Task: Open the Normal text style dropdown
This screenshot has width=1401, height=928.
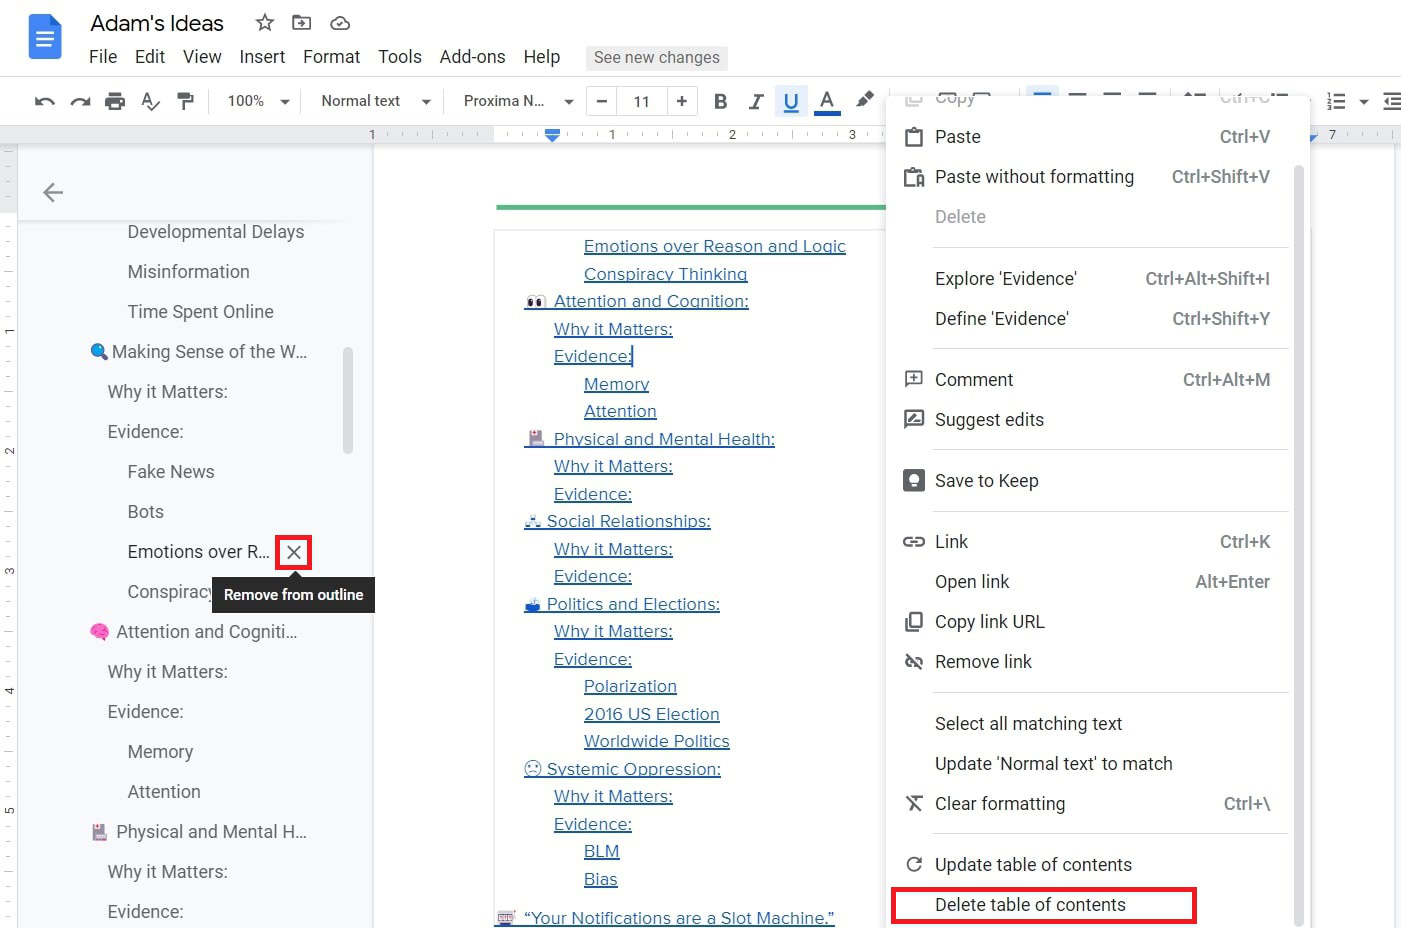Action: click(x=375, y=101)
